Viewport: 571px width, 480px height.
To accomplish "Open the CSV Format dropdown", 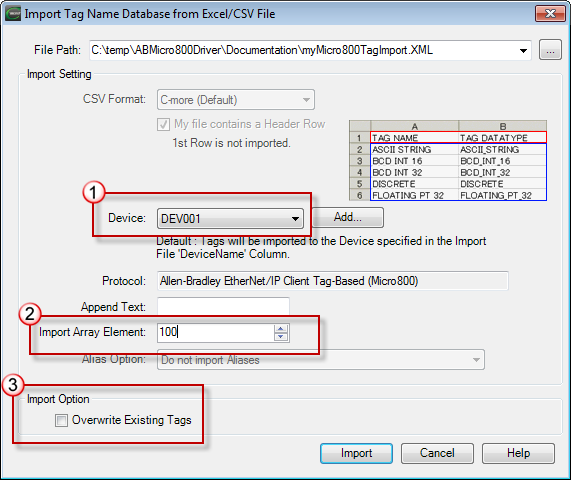I will coord(236,100).
